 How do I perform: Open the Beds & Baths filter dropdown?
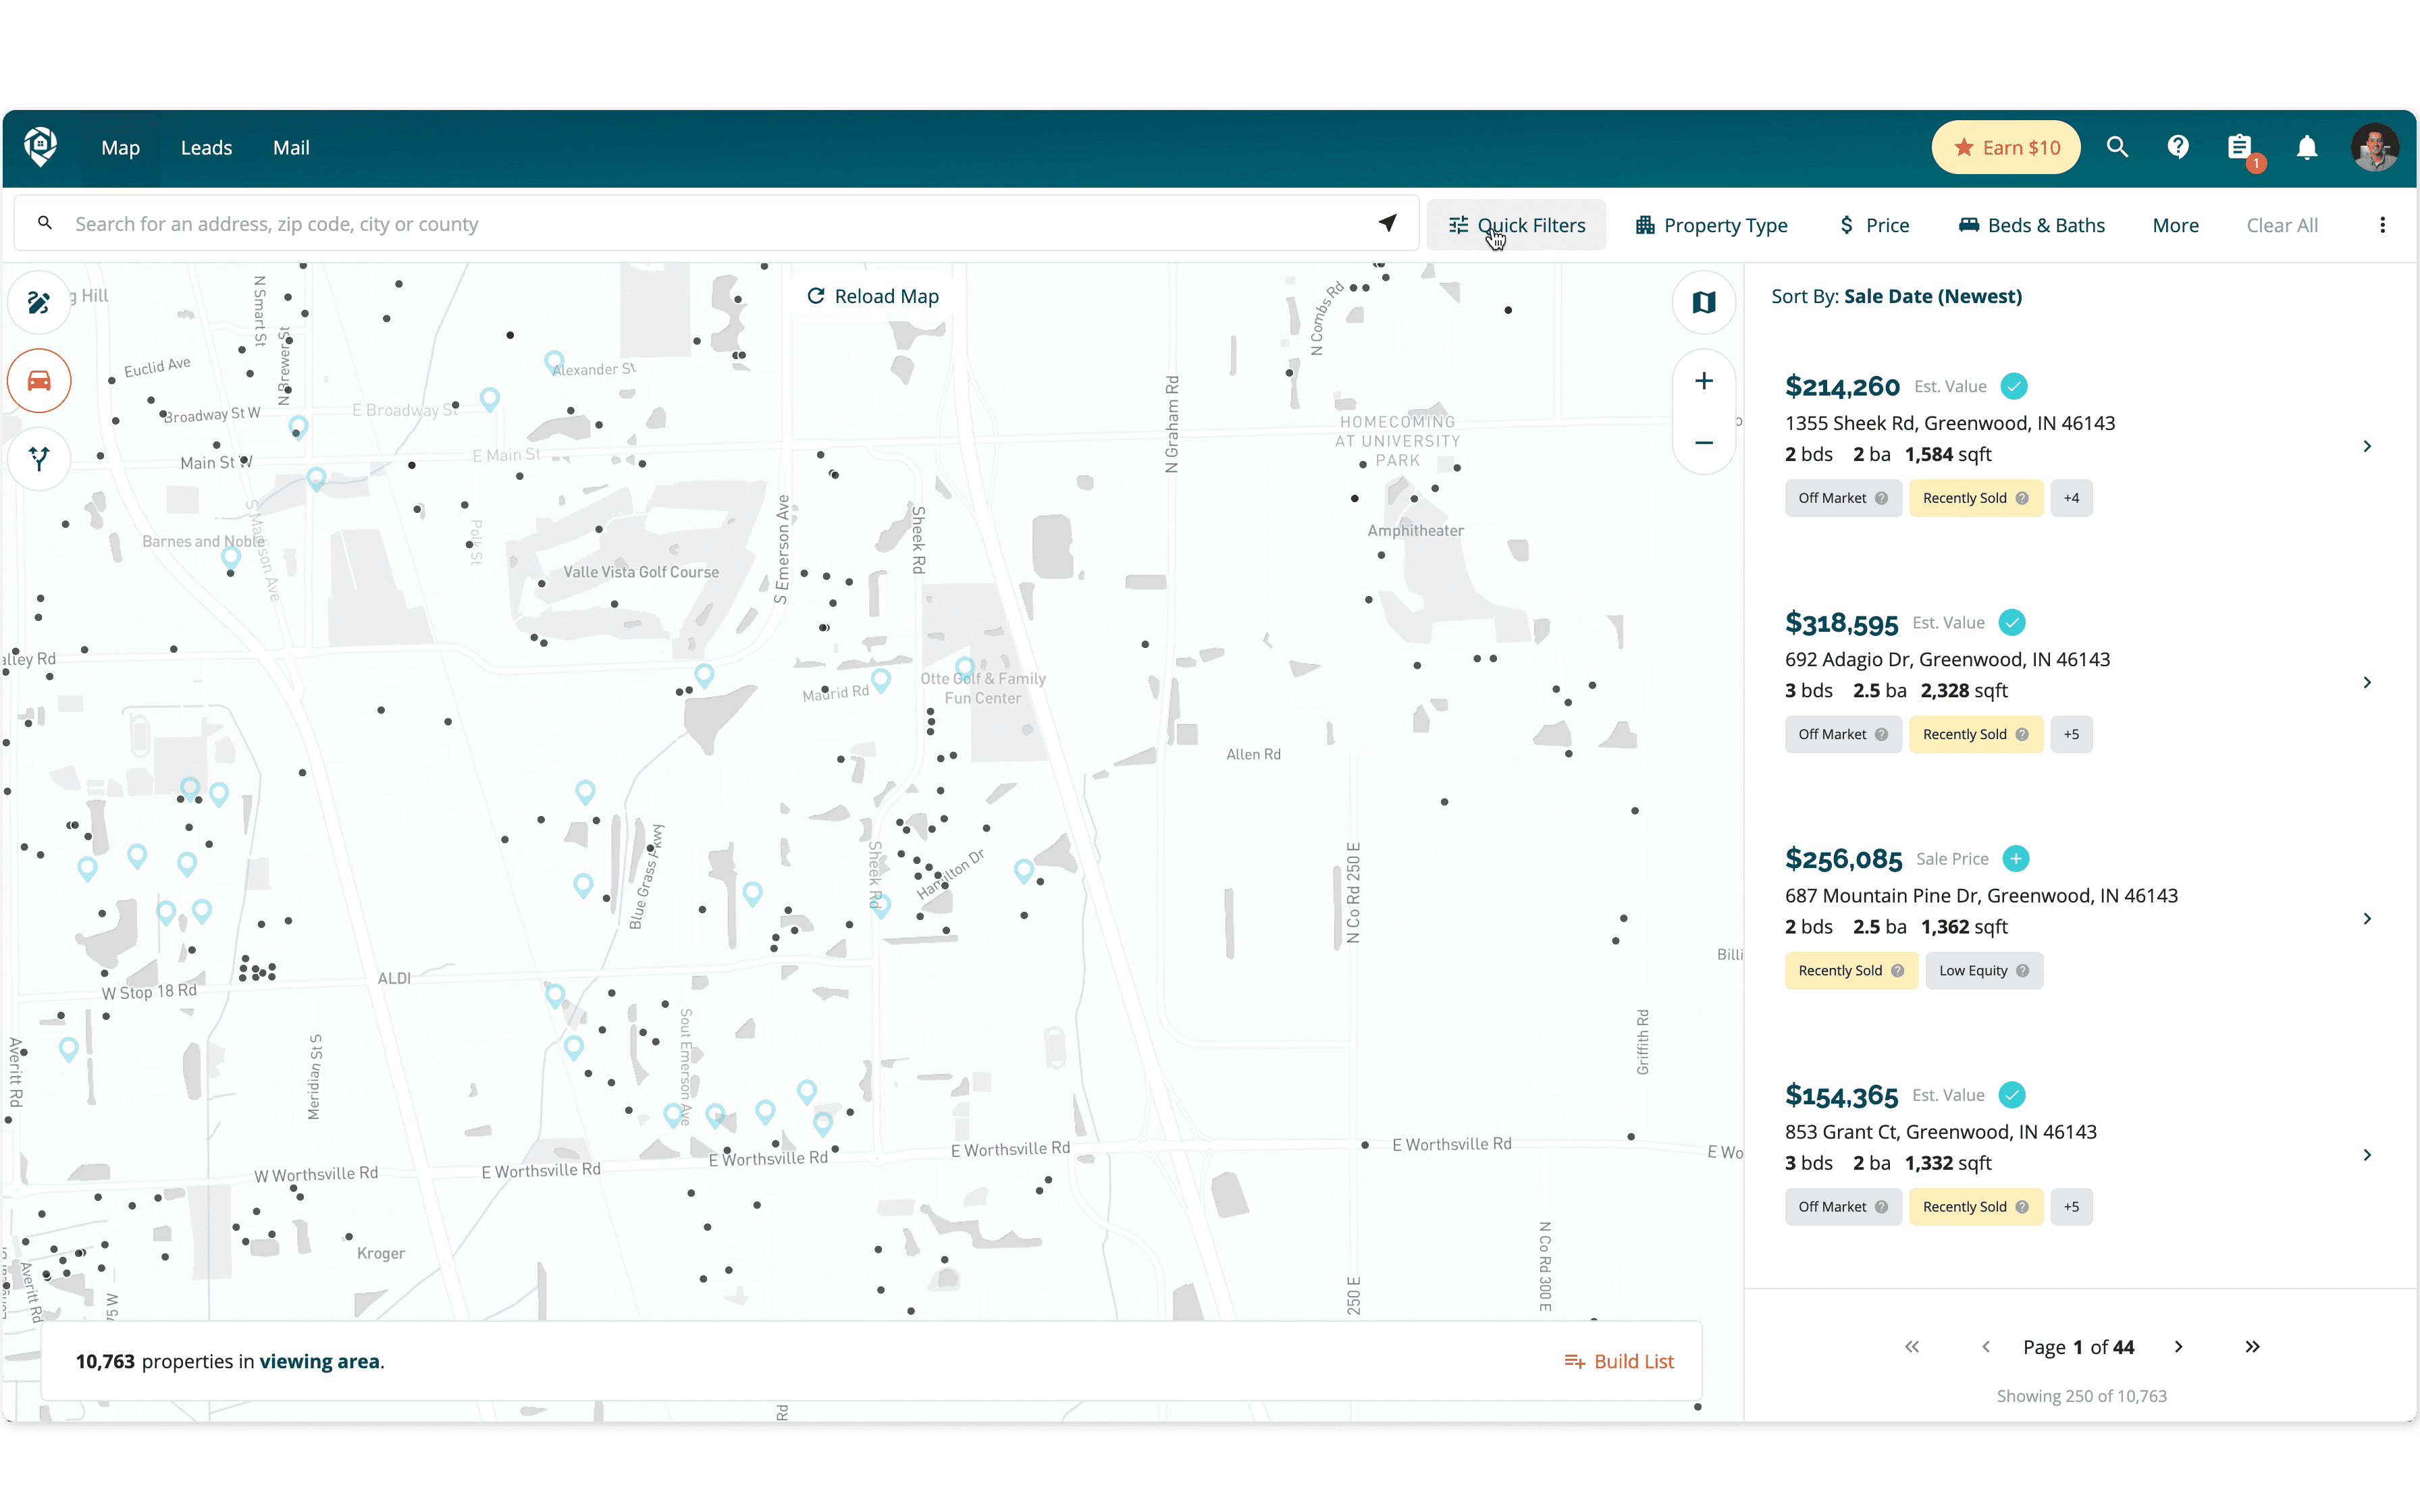pos(2031,225)
